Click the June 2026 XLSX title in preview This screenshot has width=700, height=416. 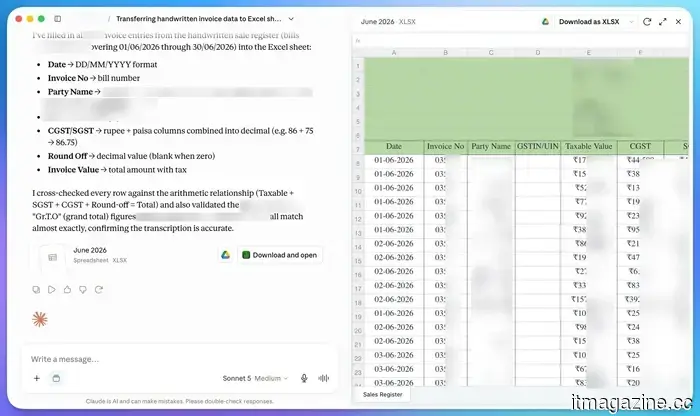click(388, 21)
